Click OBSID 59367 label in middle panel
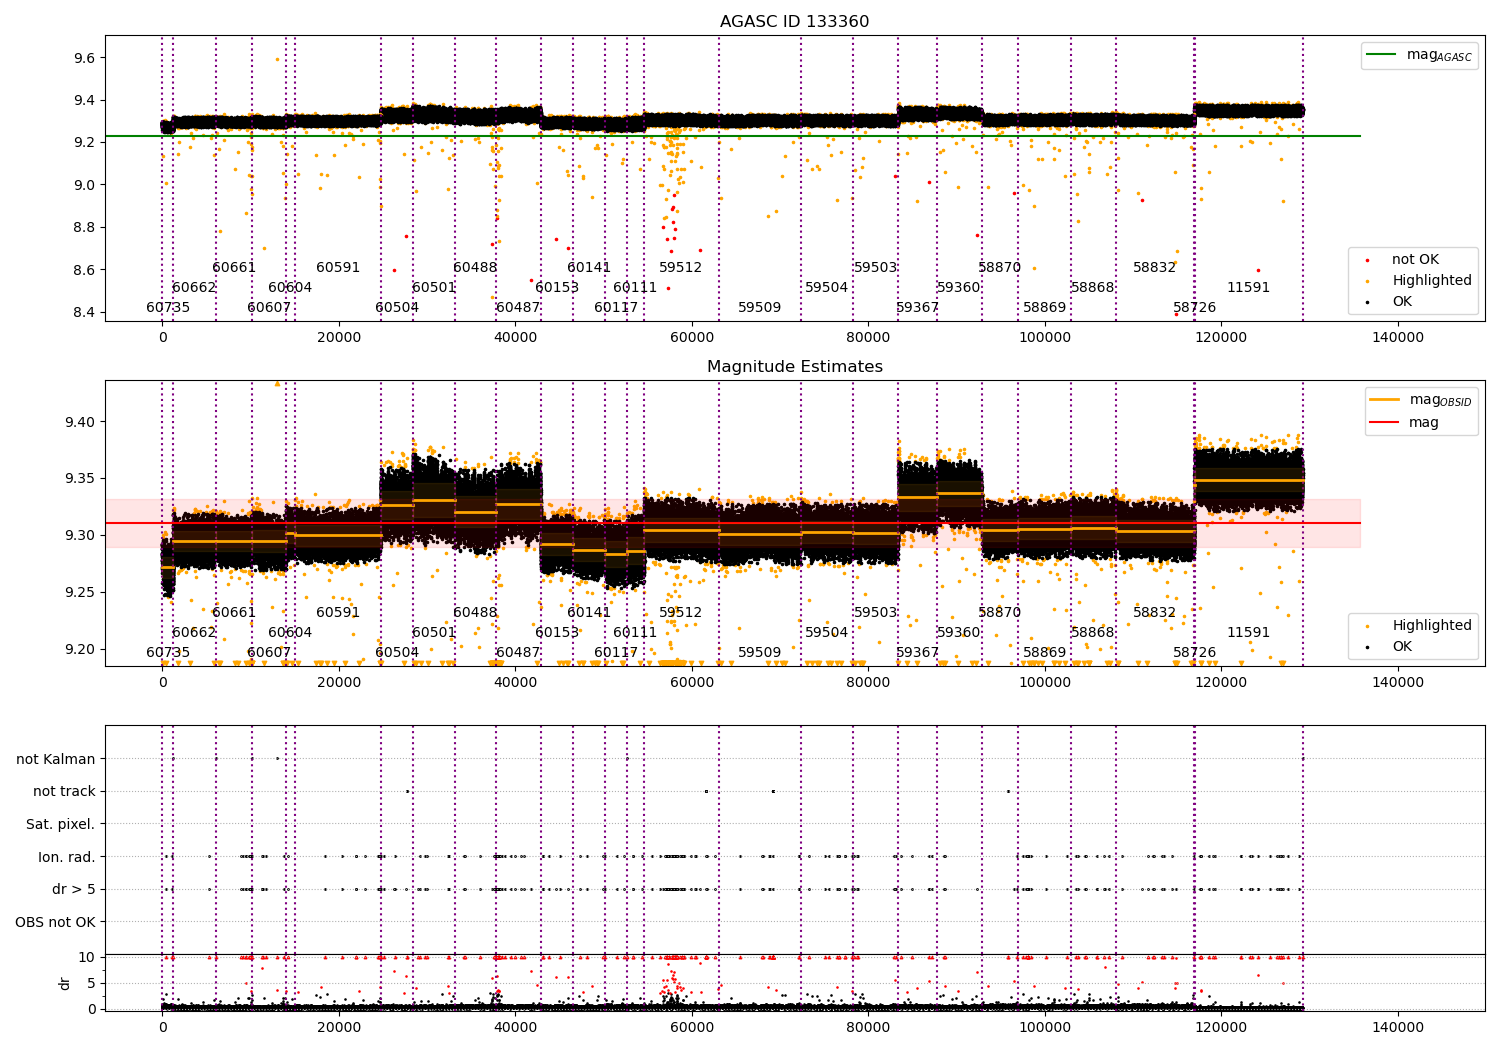This screenshot has height=1050, width=1500. point(918,652)
